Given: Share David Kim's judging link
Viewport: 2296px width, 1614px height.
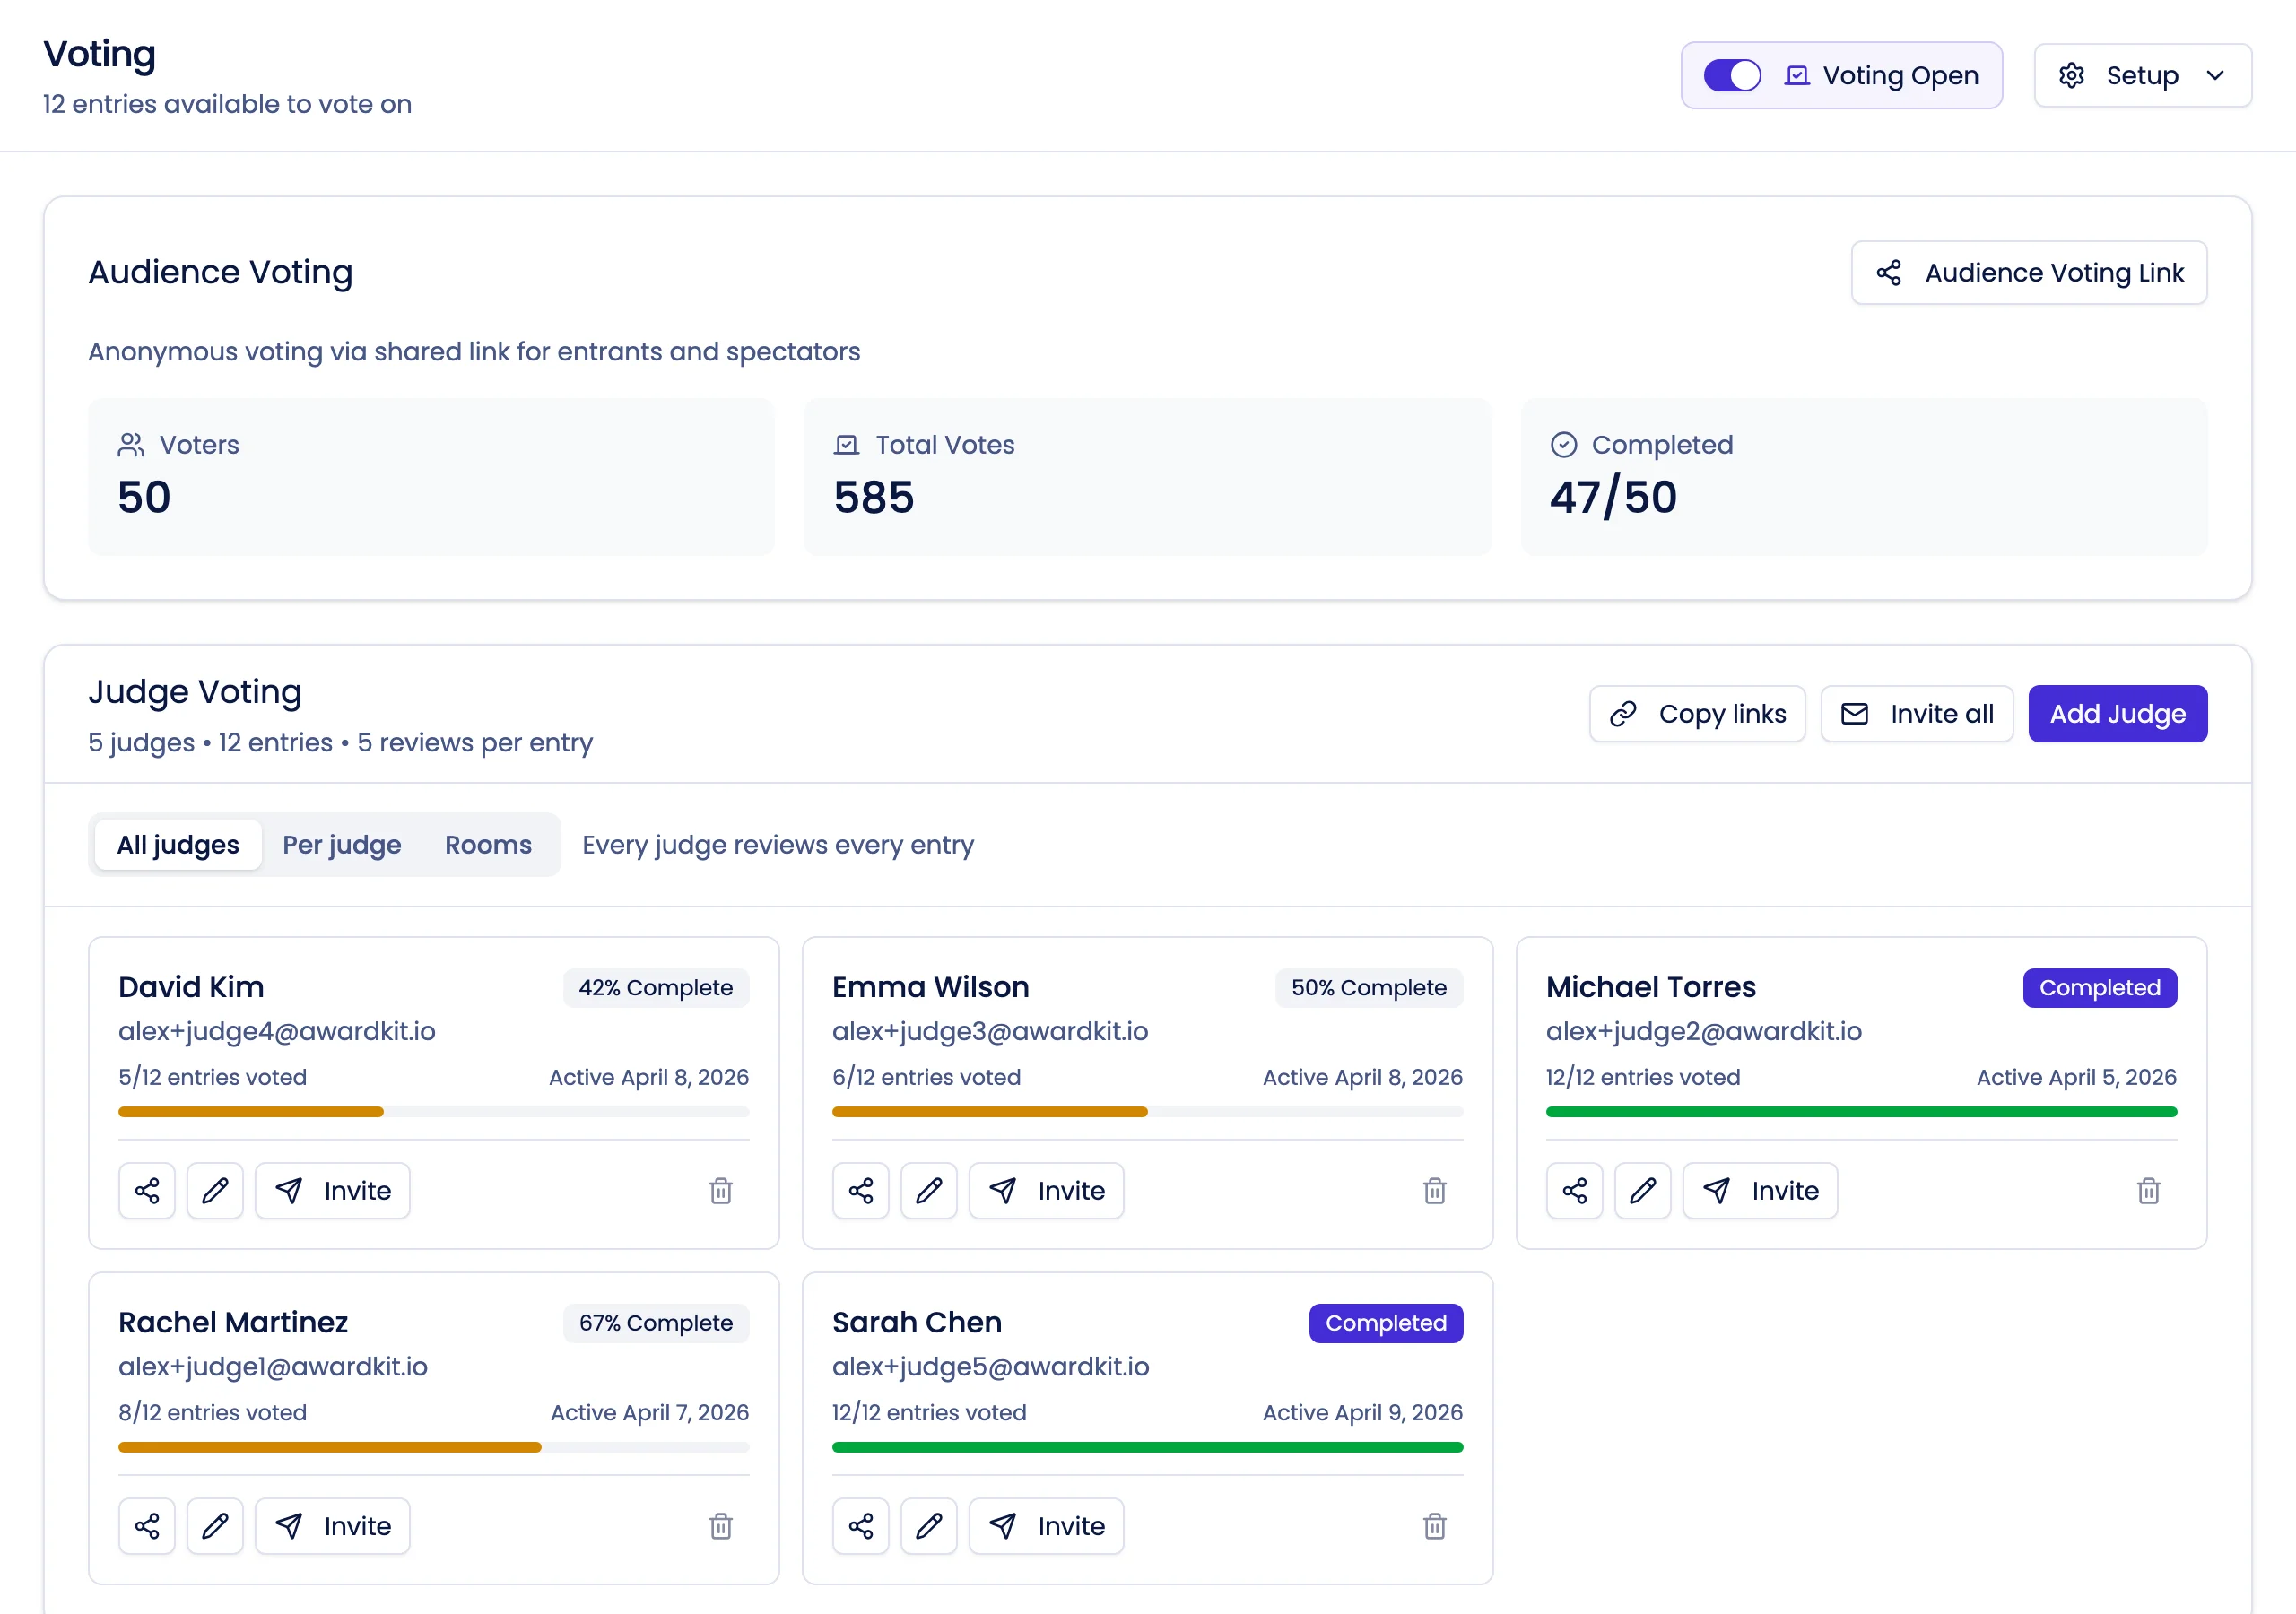Looking at the screenshot, I should pos(147,1191).
